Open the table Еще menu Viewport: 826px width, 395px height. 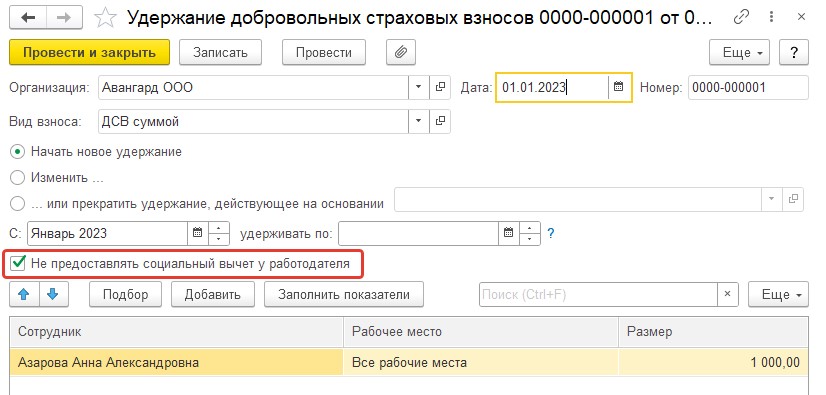tap(778, 294)
